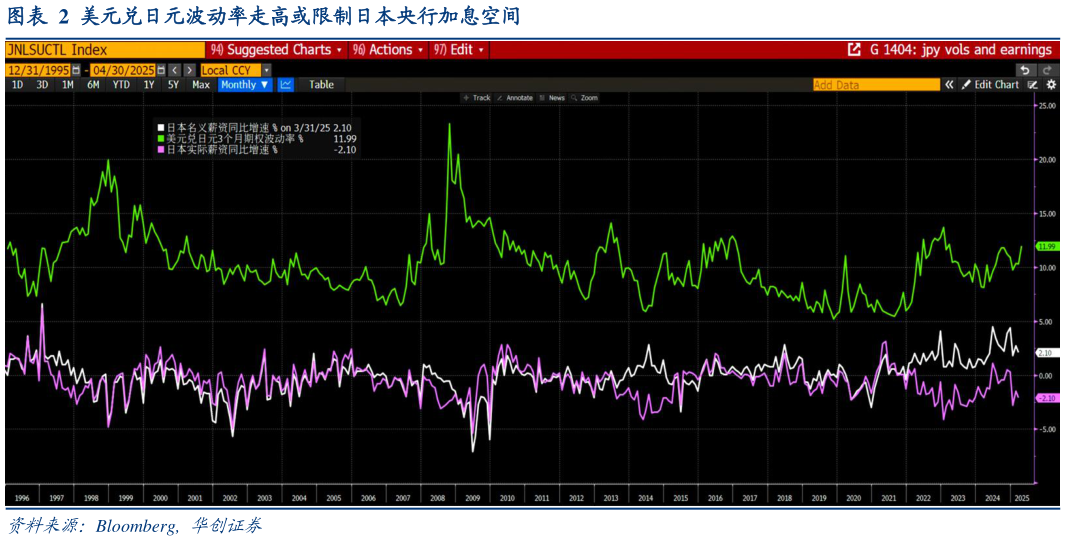Image resolution: width=1066 pixels, height=541 pixels.
Task: Click the Add Data input field
Action: (875, 85)
